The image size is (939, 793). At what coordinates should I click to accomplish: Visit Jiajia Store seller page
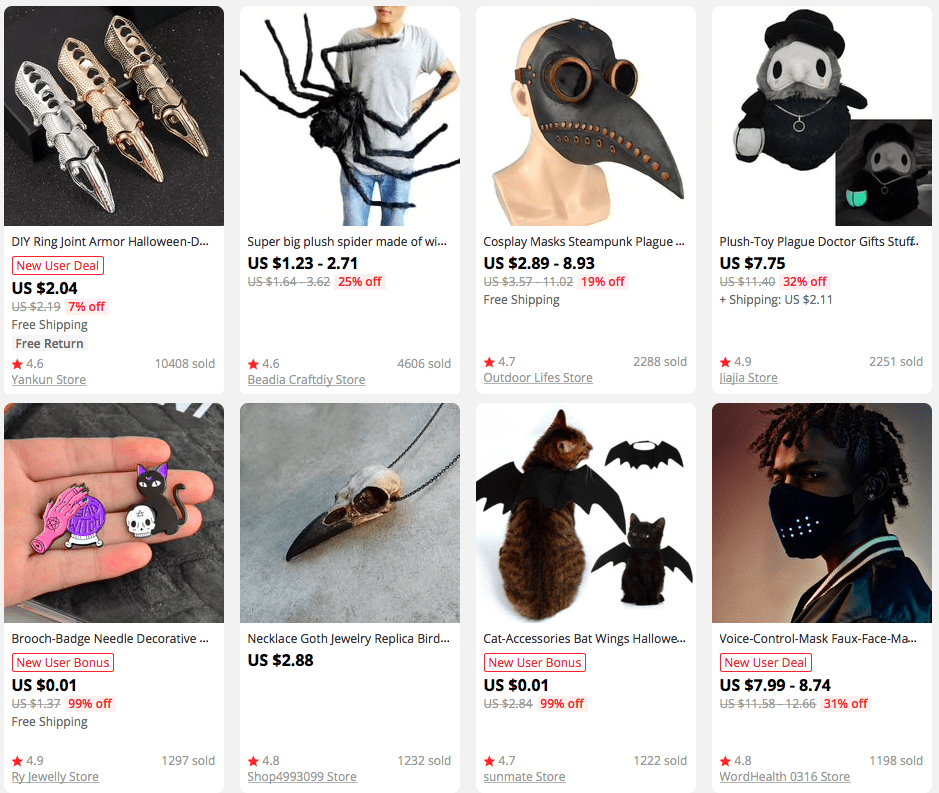[x=748, y=378]
